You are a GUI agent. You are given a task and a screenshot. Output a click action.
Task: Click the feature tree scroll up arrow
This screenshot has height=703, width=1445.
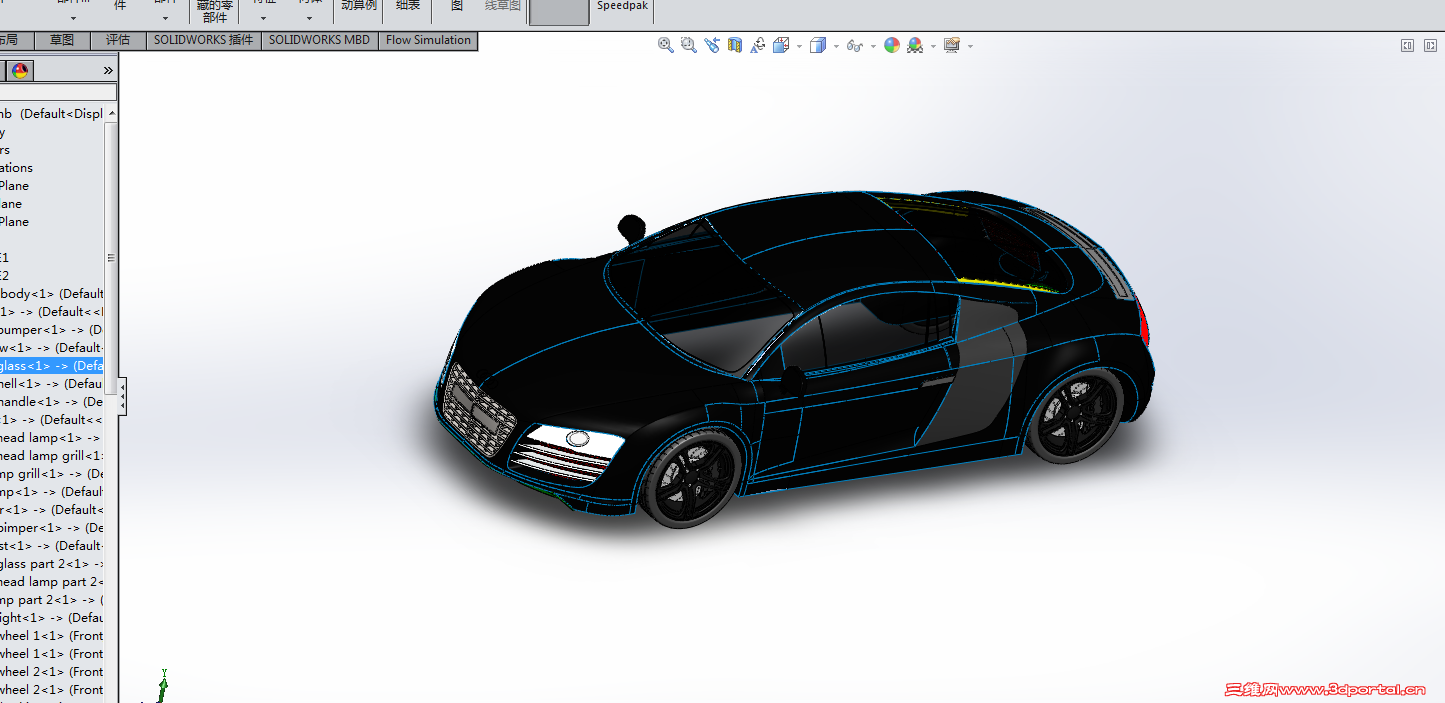111,113
